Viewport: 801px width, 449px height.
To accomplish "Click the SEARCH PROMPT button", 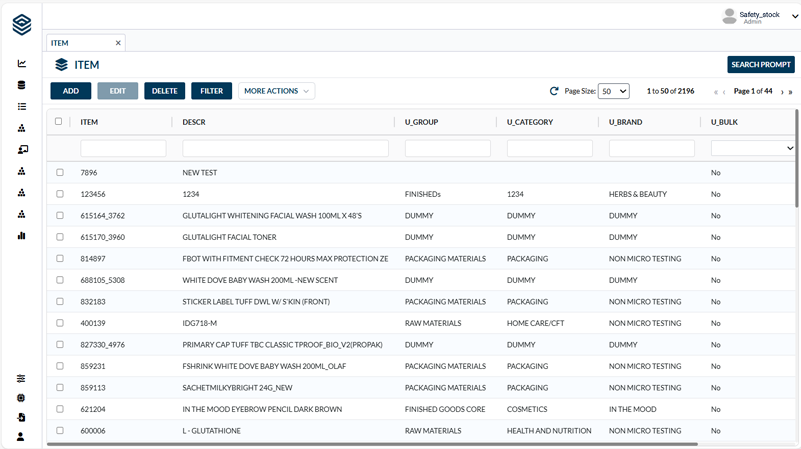I will [760, 65].
